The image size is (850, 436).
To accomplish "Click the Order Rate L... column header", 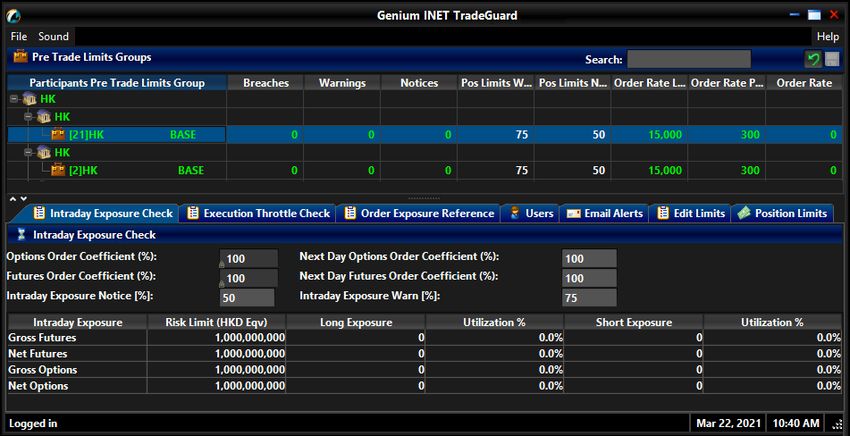I will (x=650, y=83).
